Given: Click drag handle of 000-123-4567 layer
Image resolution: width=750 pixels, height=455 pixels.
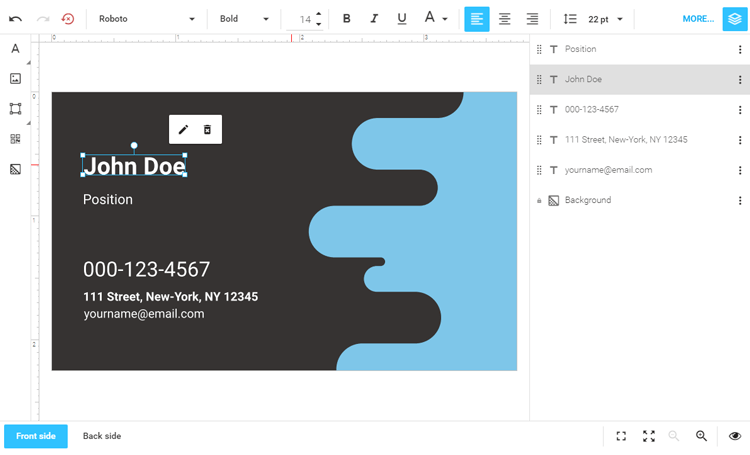Looking at the screenshot, I should [x=539, y=110].
